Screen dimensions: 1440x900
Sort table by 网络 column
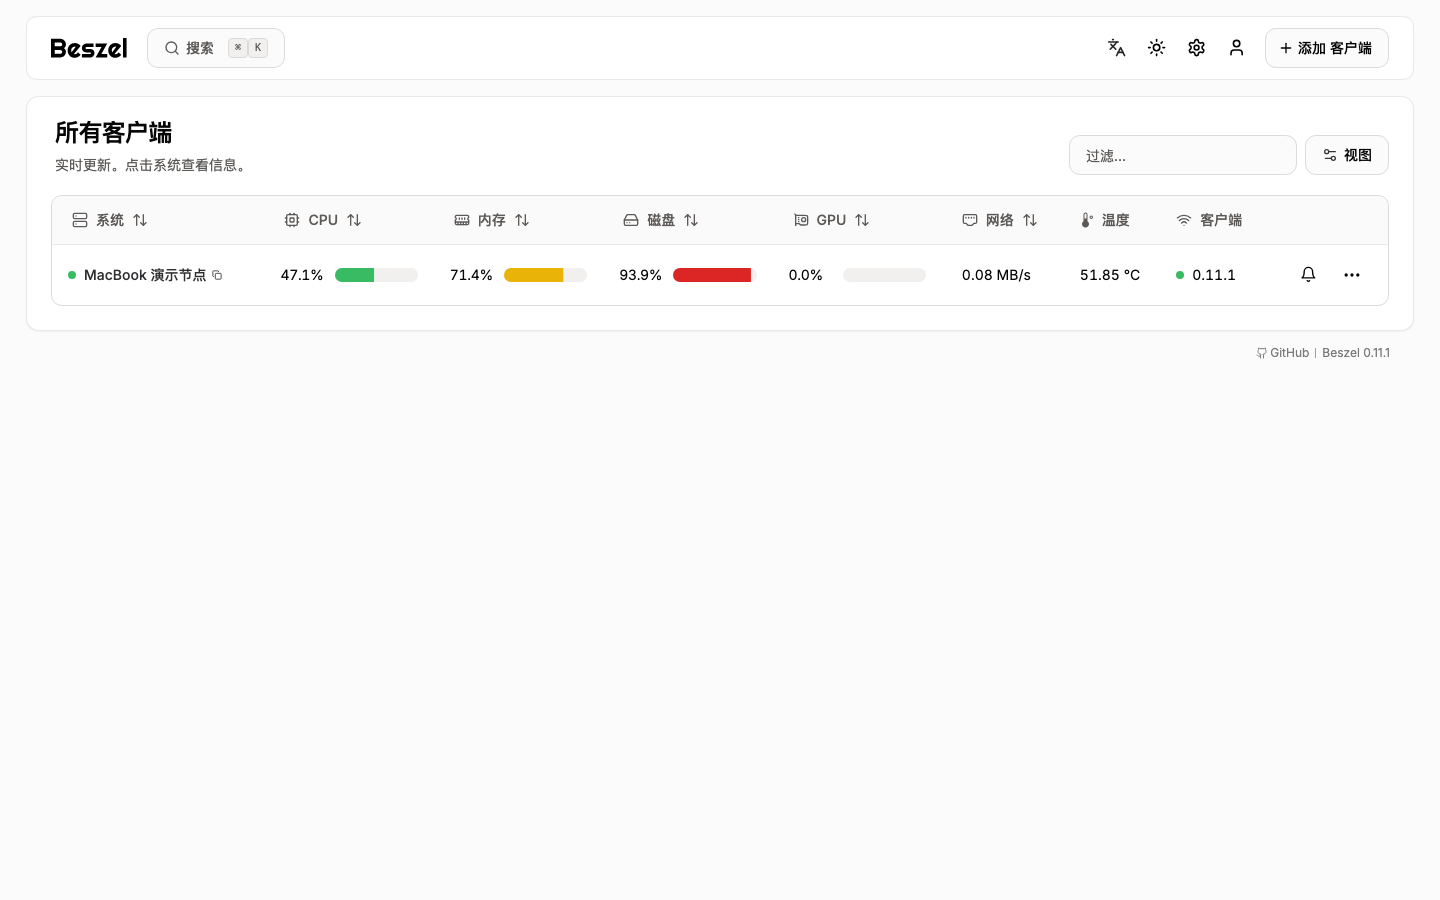tap(1000, 220)
